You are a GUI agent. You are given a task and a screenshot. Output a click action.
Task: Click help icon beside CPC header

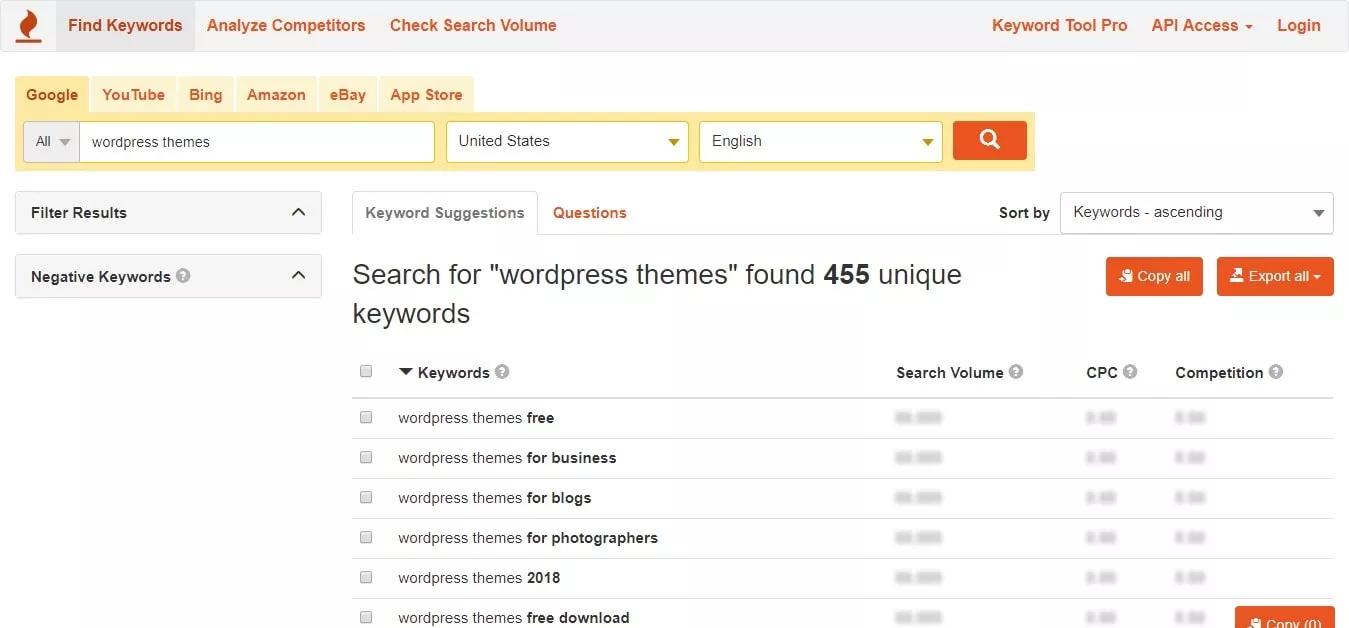click(1130, 372)
